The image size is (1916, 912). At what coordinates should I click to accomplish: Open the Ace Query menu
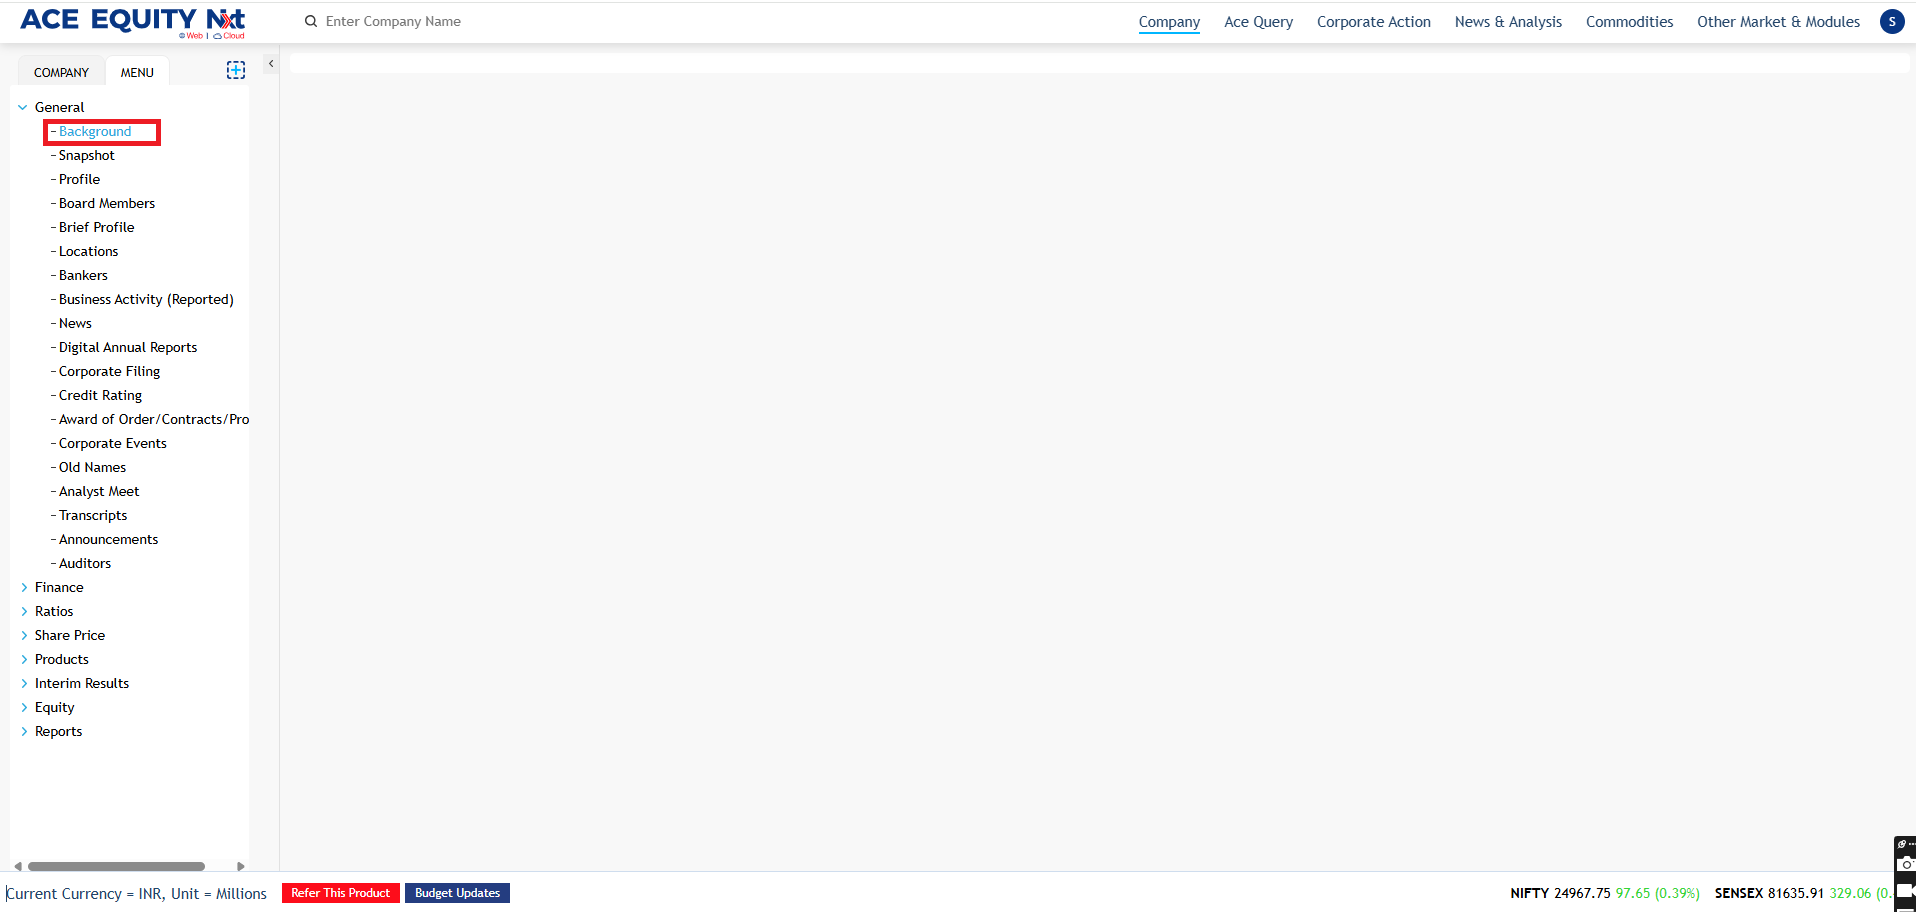1258,22
